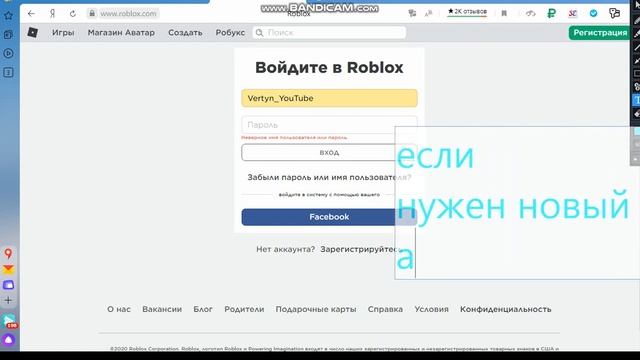This screenshot has height=360, width=640.
Task: Open the Подарочные карты footer link
Action: point(316,309)
